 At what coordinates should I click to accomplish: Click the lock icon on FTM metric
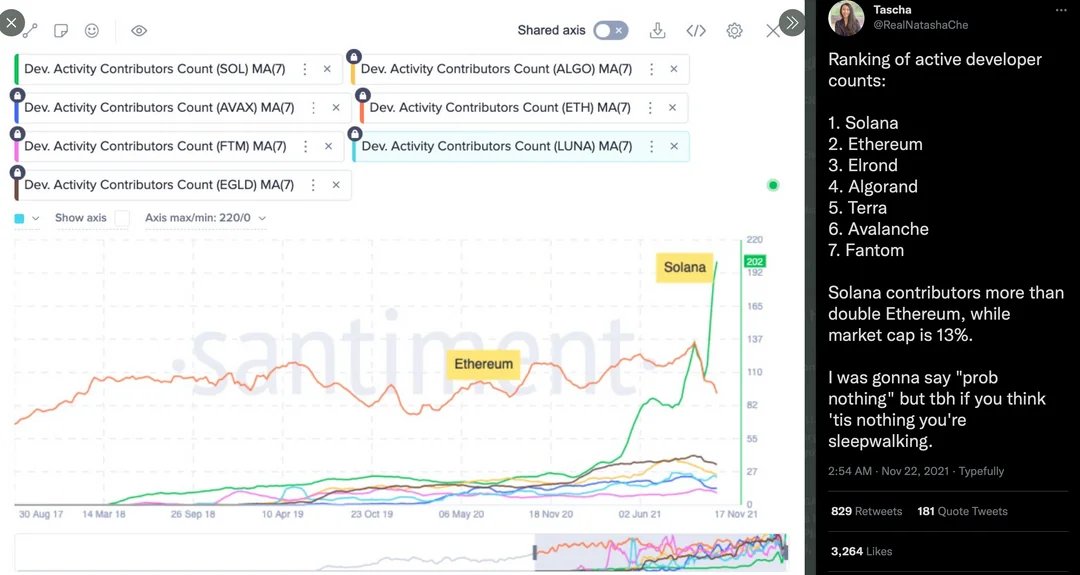tap(18, 133)
